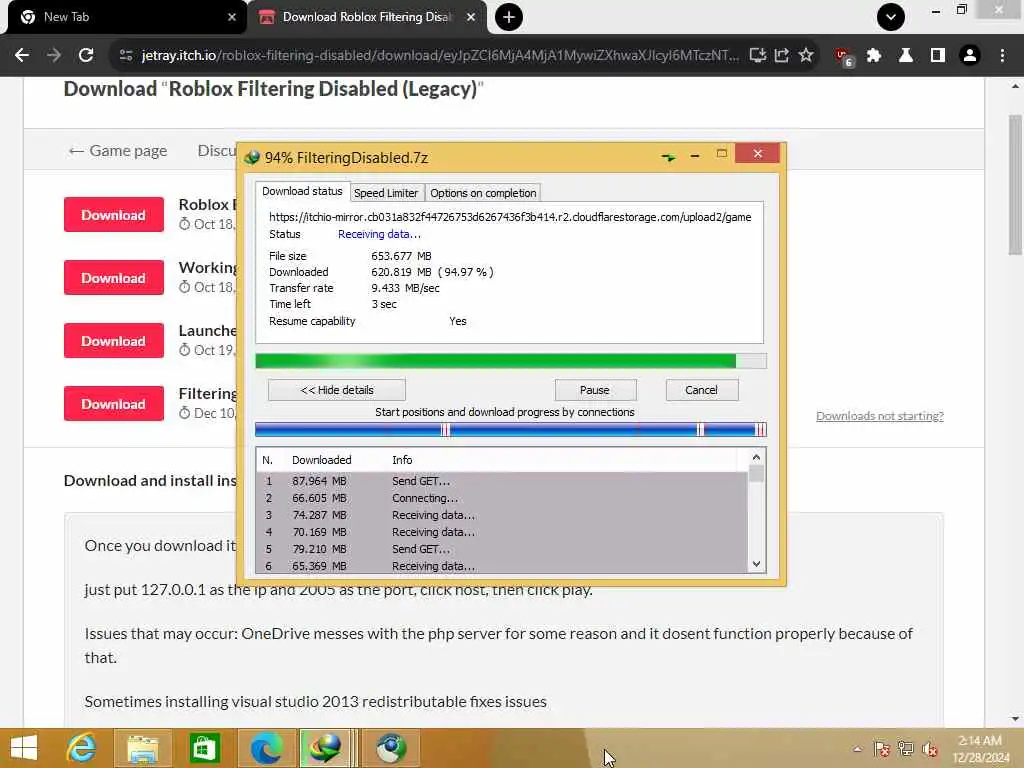Launch Internet Explorer from taskbar
The height and width of the screenshot is (768, 1024).
pos(81,748)
